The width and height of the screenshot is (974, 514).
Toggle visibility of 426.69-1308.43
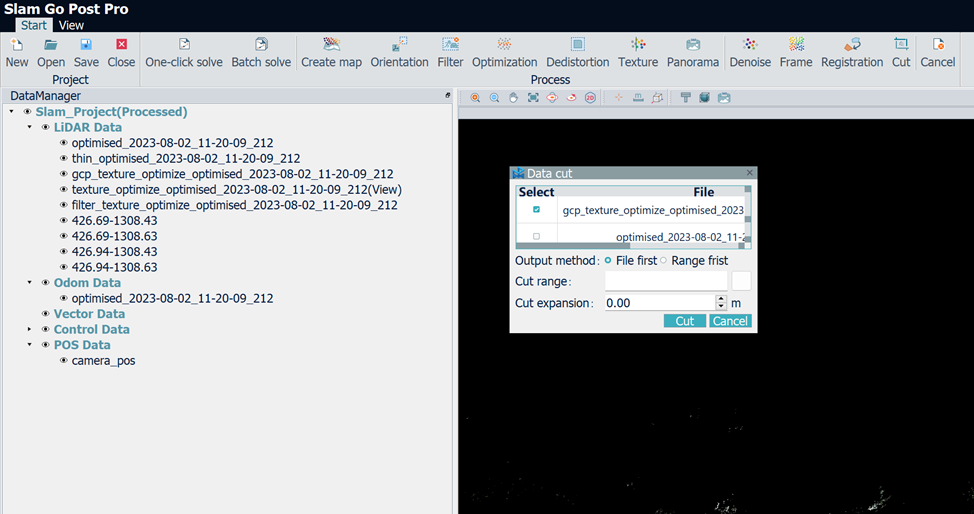tap(63, 221)
